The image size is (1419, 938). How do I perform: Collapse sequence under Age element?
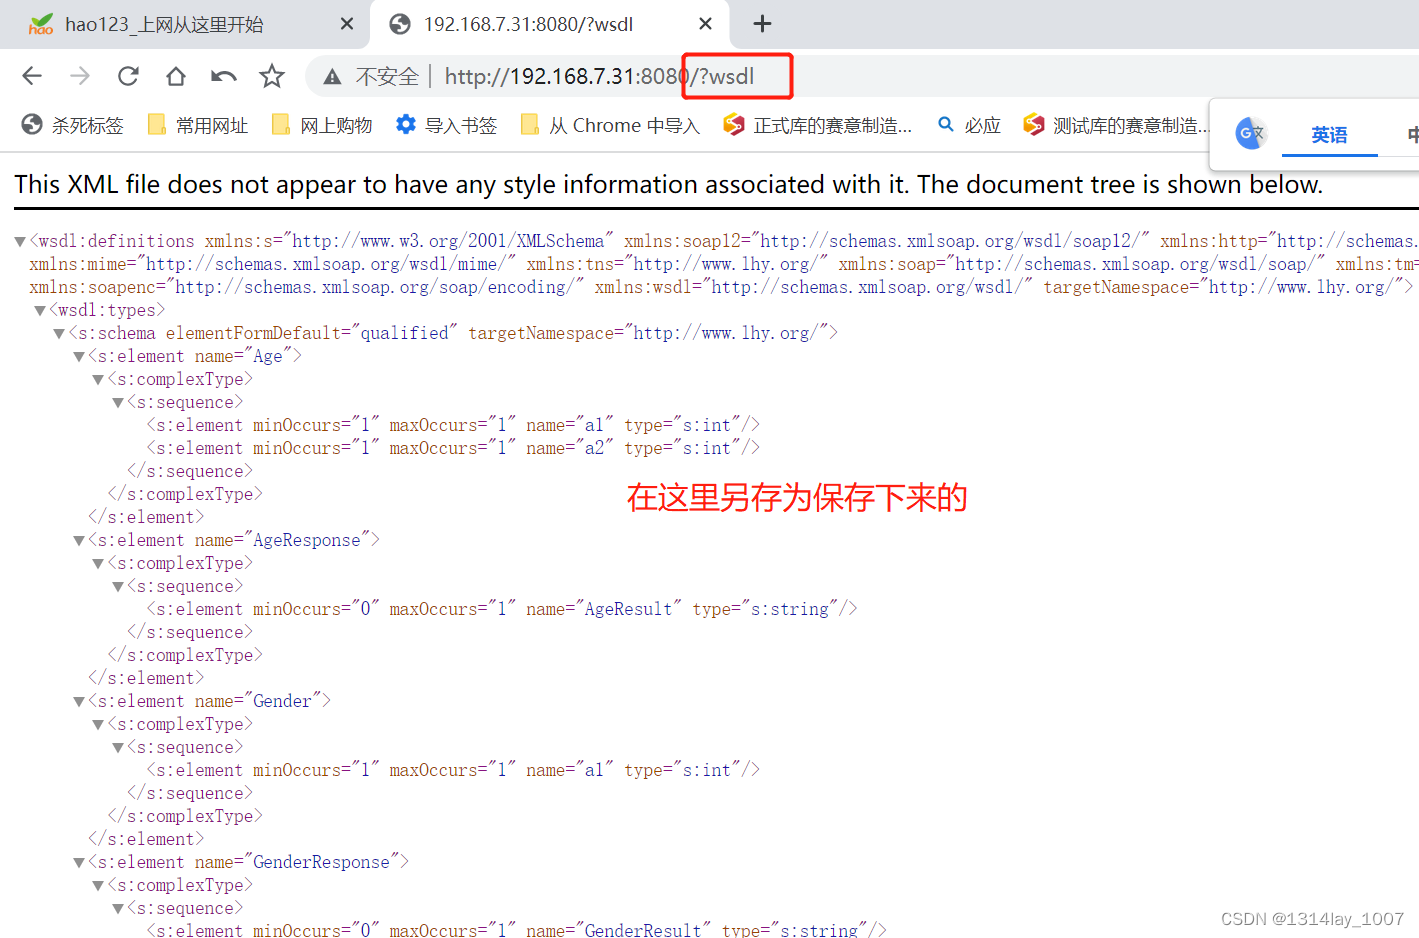pyautogui.click(x=118, y=402)
